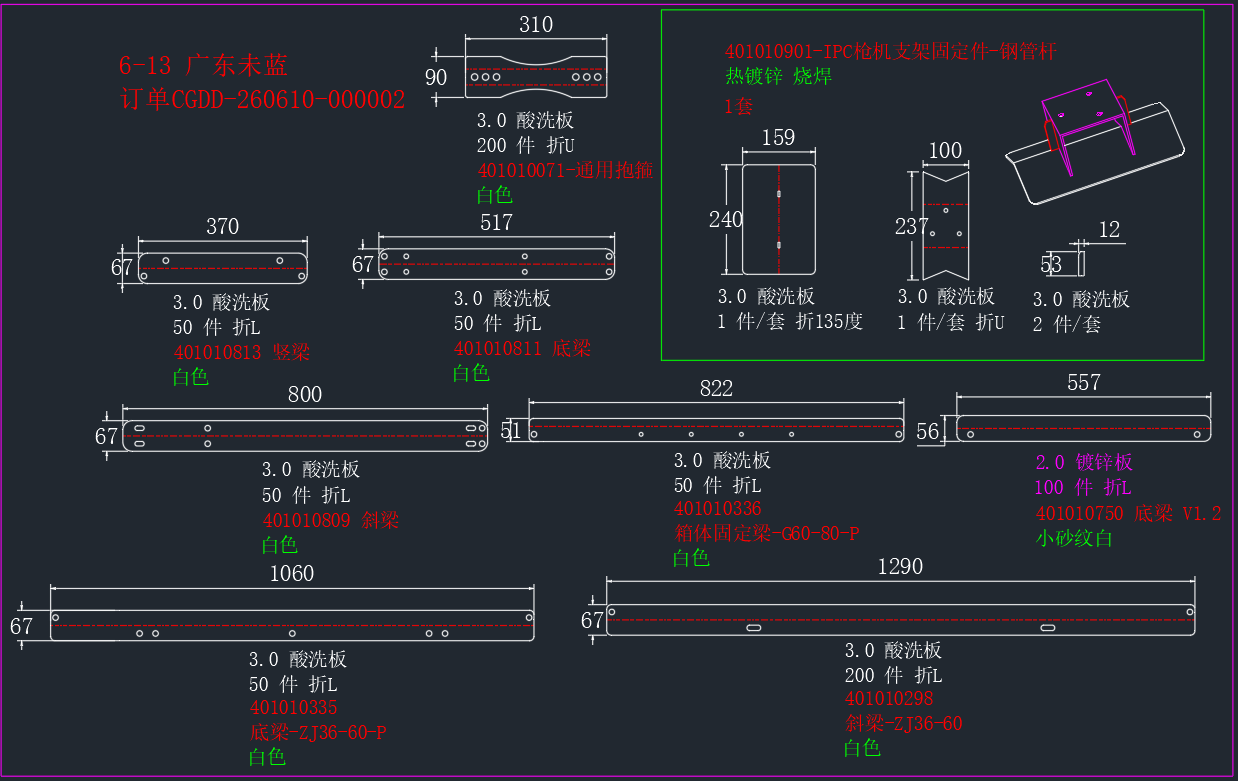Click the 401010809 part label

pos(330,520)
